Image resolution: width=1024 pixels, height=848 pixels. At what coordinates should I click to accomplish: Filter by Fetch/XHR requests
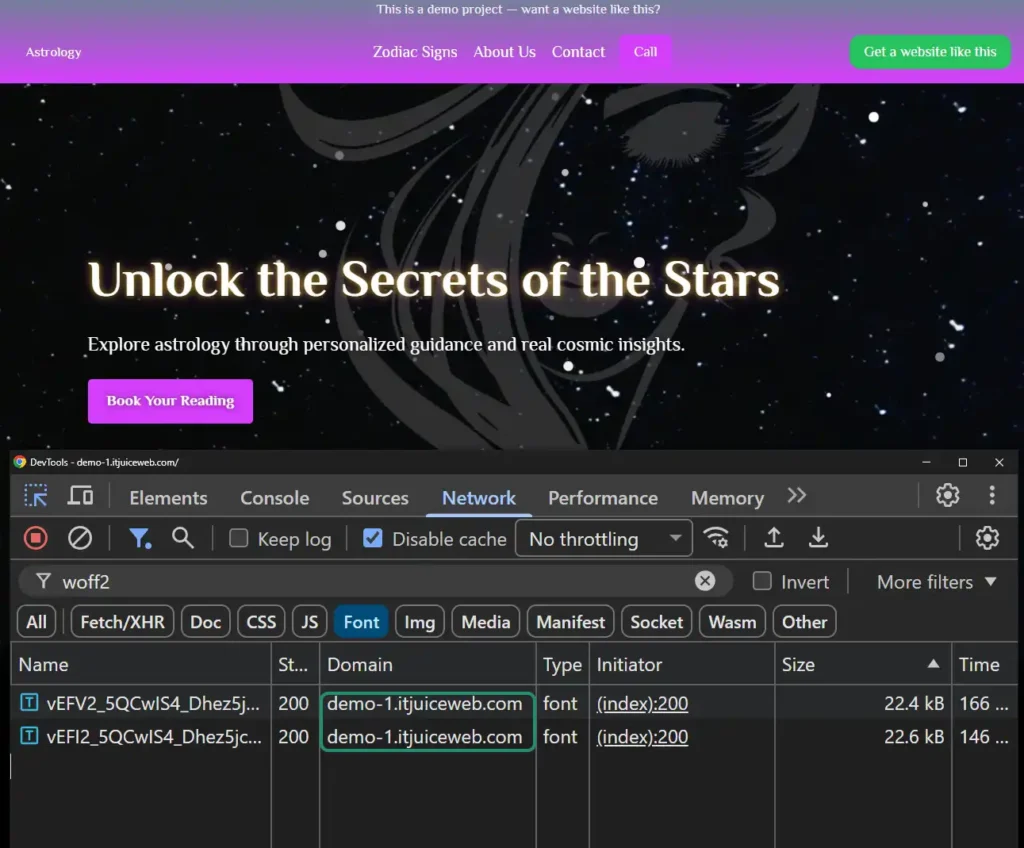(122, 622)
